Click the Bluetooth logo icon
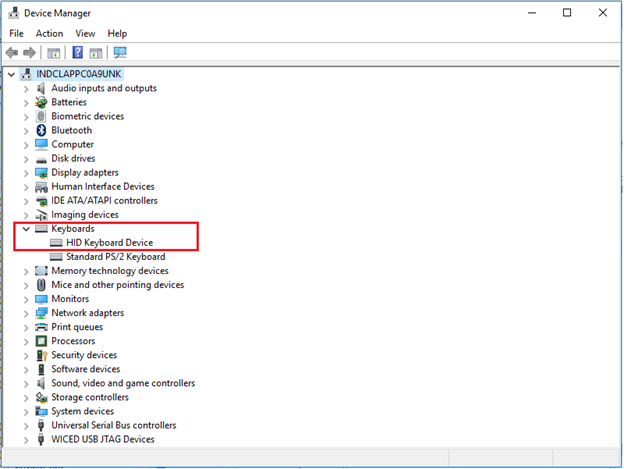This screenshot has height=469, width=624. tap(41, 130)
